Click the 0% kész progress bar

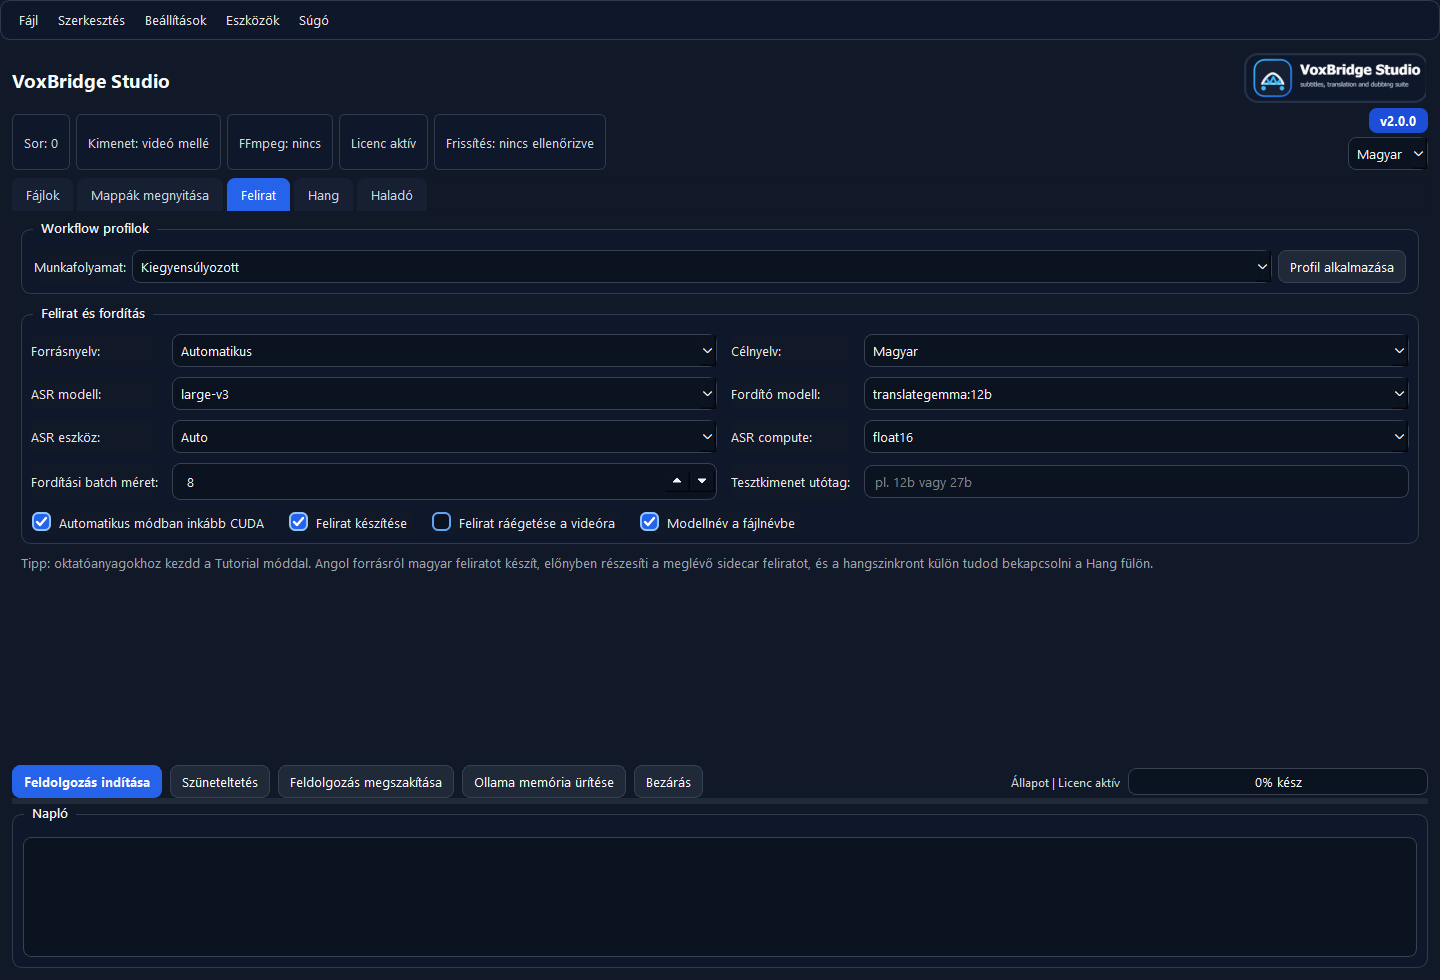coord(1277,782)
